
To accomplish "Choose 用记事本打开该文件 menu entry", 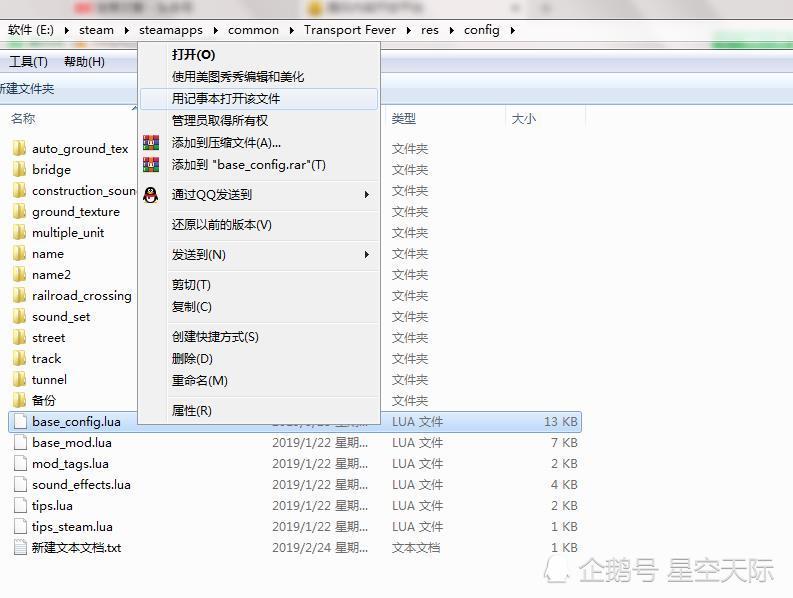I will pos(259,99).
